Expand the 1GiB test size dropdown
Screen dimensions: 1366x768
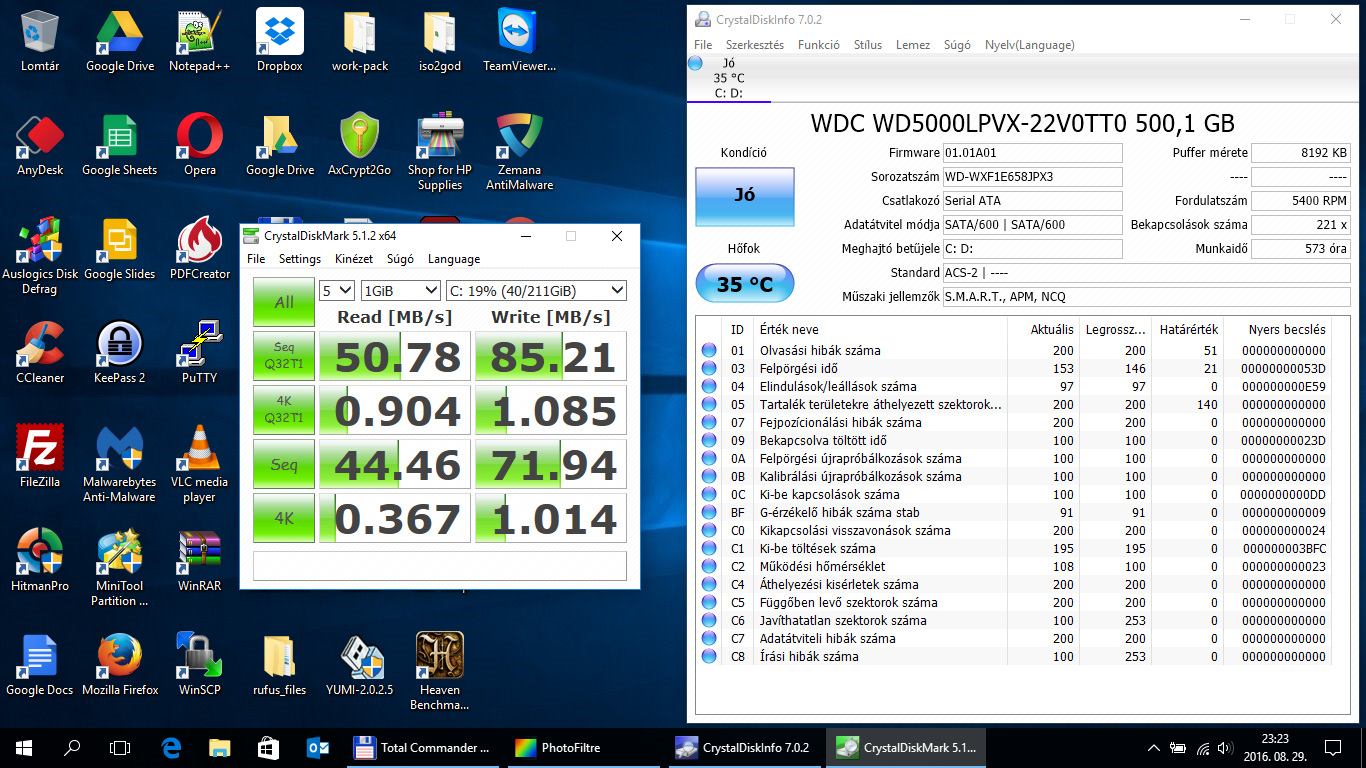click(400, 290)
